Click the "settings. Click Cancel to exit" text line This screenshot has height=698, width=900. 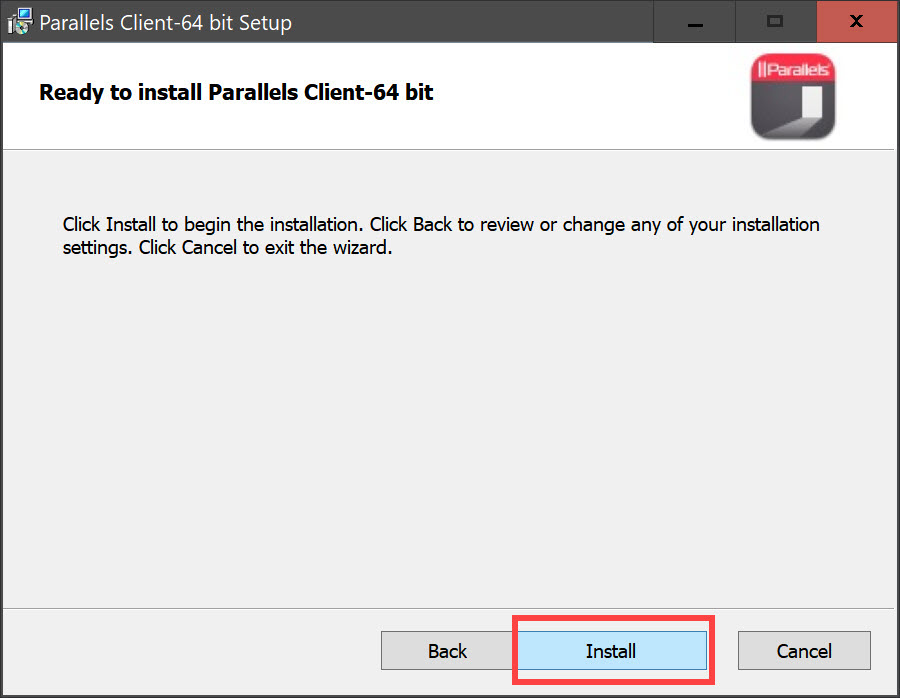tap(227, 247)
